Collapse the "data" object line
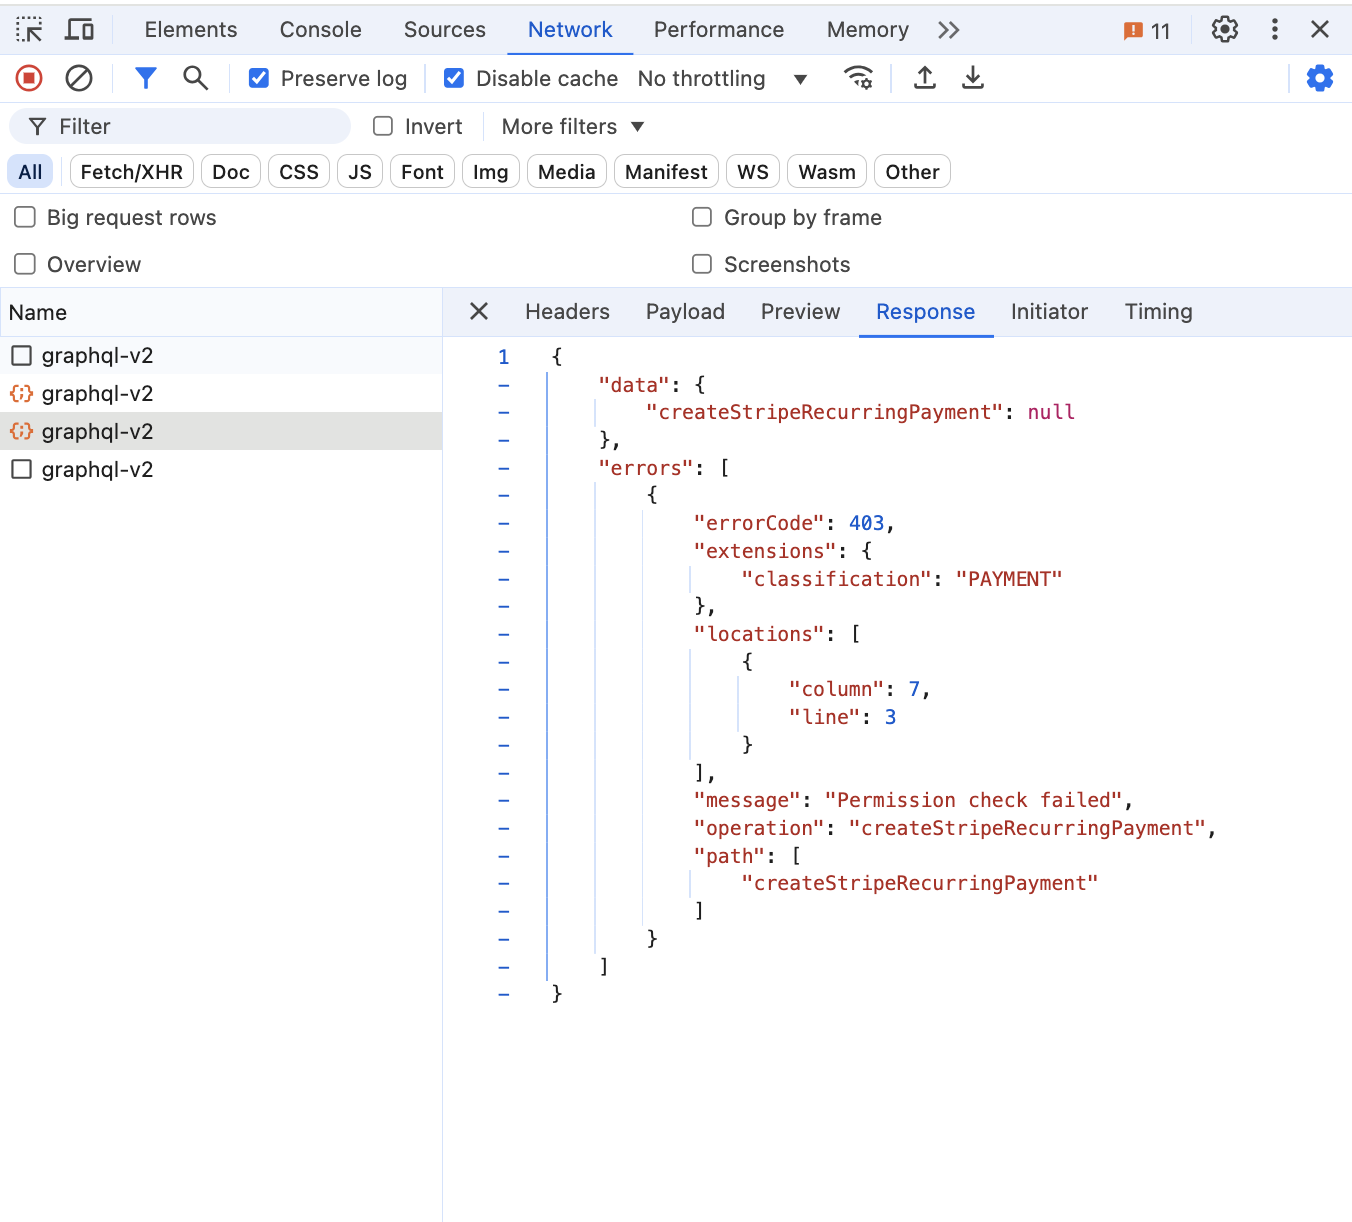The height and width of the screenshot is (1222, 1352). (504, 385)
